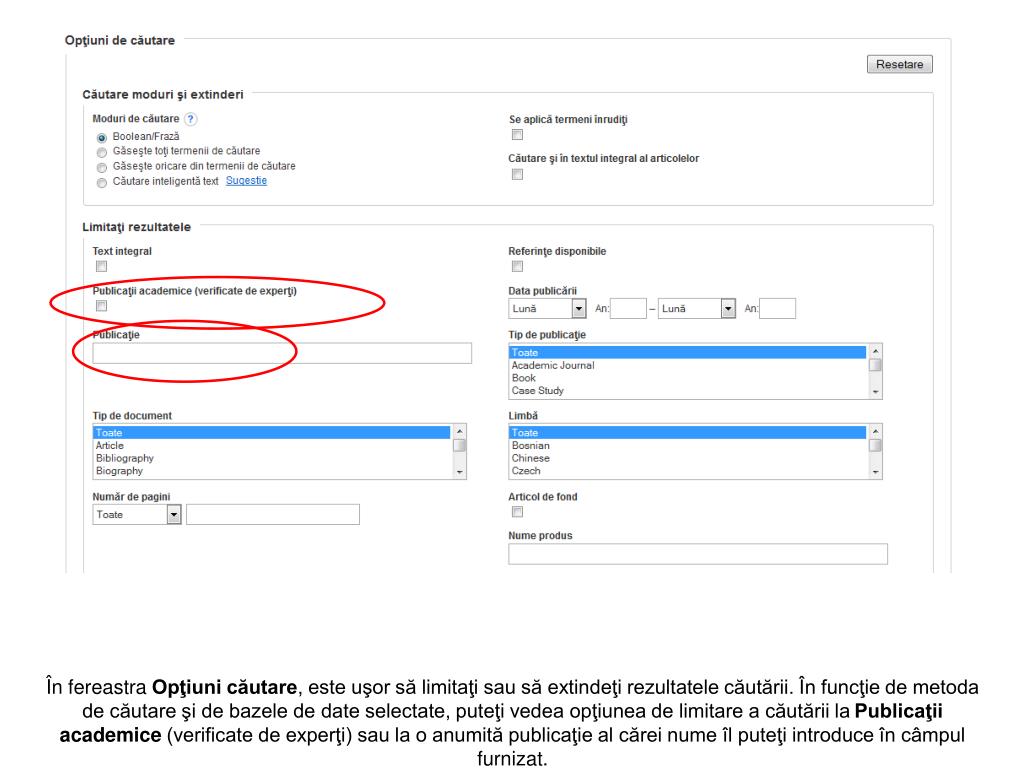Click up arrow of Tip de publicație list
Viewport: 1024px width, 768px height.
point(876,351)
